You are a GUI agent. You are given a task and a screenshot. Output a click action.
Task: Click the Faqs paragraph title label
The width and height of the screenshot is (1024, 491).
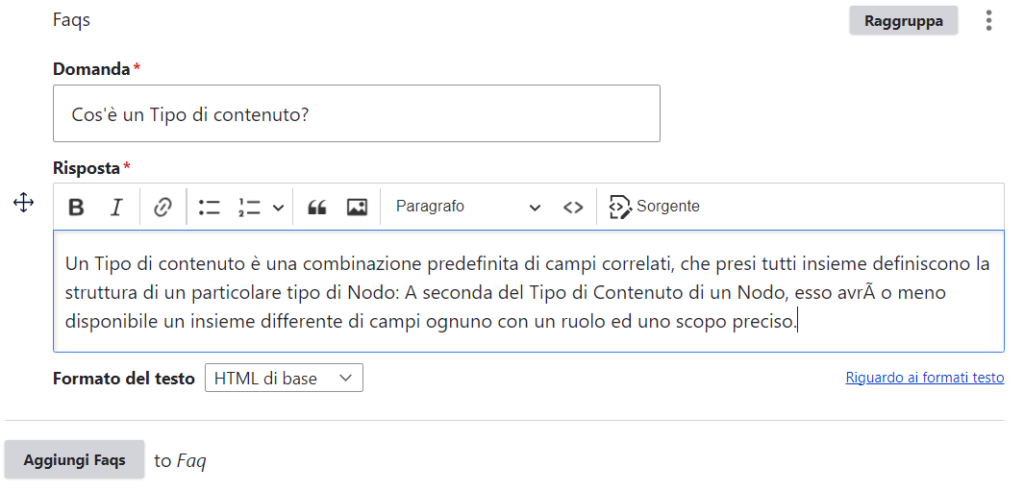point(71,20)
